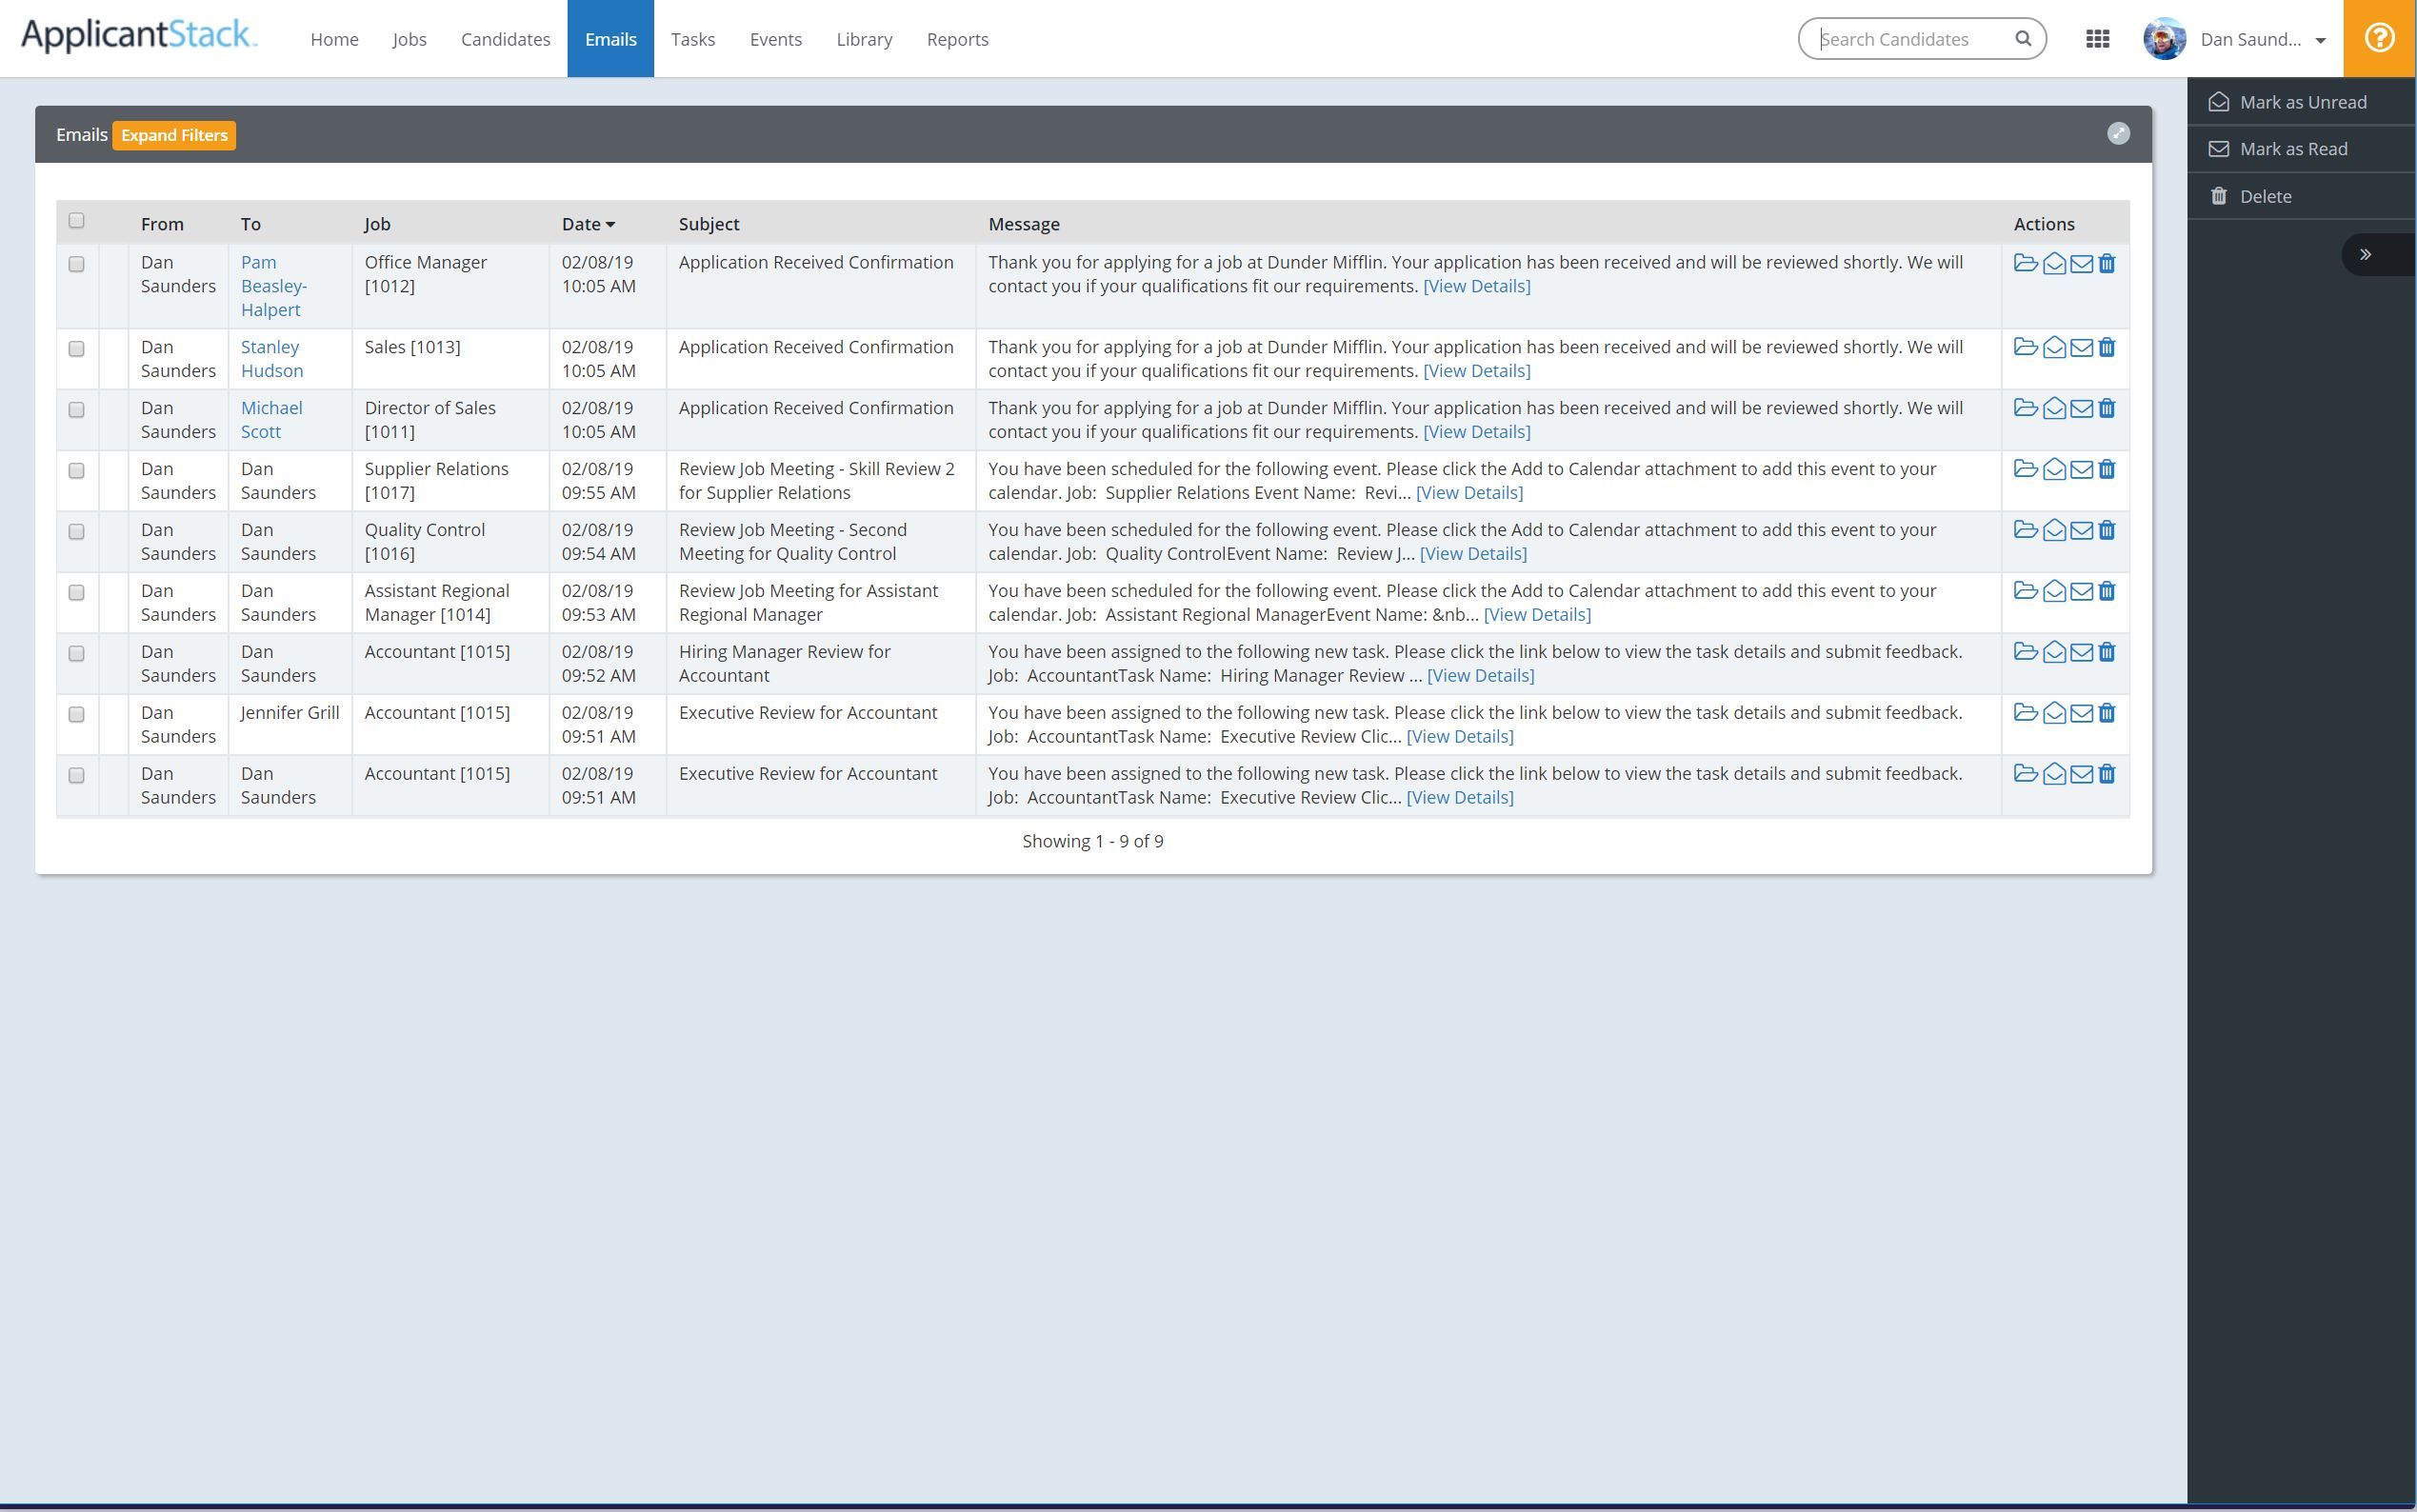This screenshot has height=1512, width=2417.
Task: Click the orange help question mark icon
Action: 2379,39
